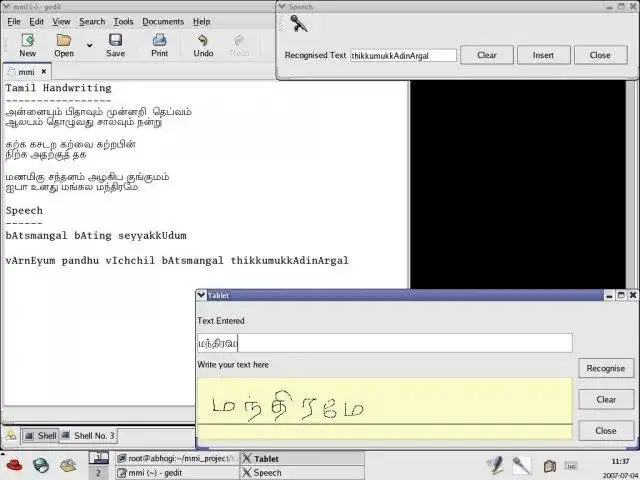Click the 'Speech' heading in the document
640x480 pixels.
pyautogui.click(x=24, y=211)
